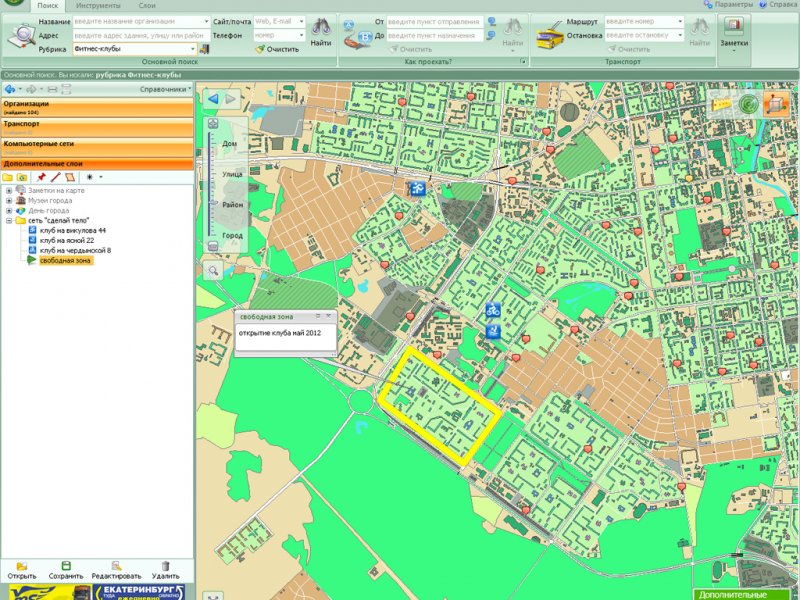Image resolution: width=800 pixels, height=600 pixels.
Task: Click the ruler measurement tool on map
Action: pos(721,104)
